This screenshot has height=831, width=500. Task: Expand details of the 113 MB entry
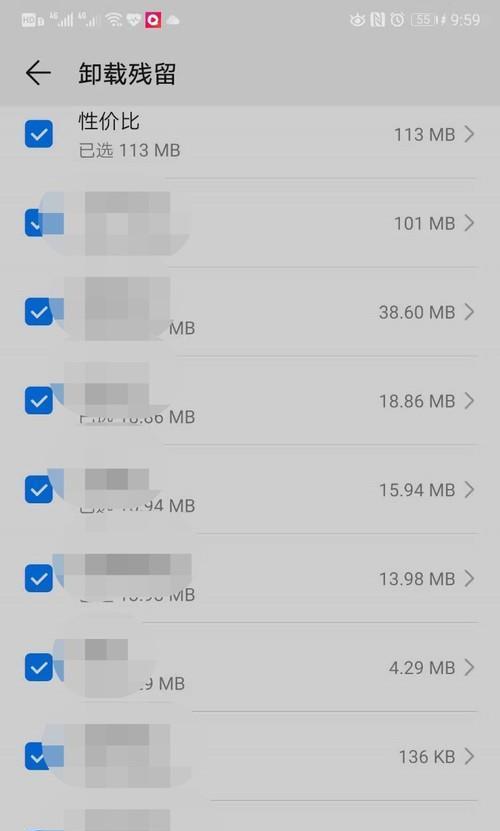(x=469, y=134)
